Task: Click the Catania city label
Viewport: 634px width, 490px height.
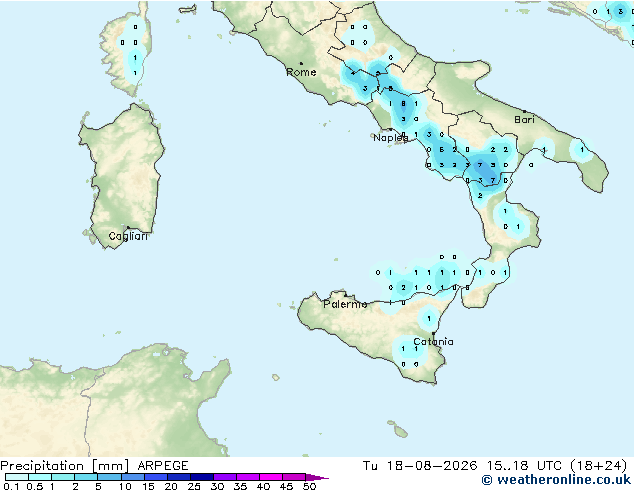Action: tap(433, 342)
